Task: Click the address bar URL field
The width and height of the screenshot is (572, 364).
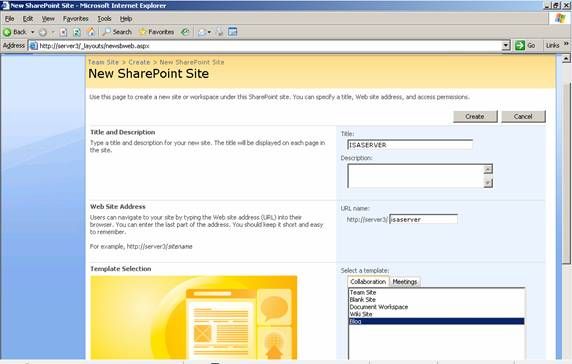Action: (269, 46)
